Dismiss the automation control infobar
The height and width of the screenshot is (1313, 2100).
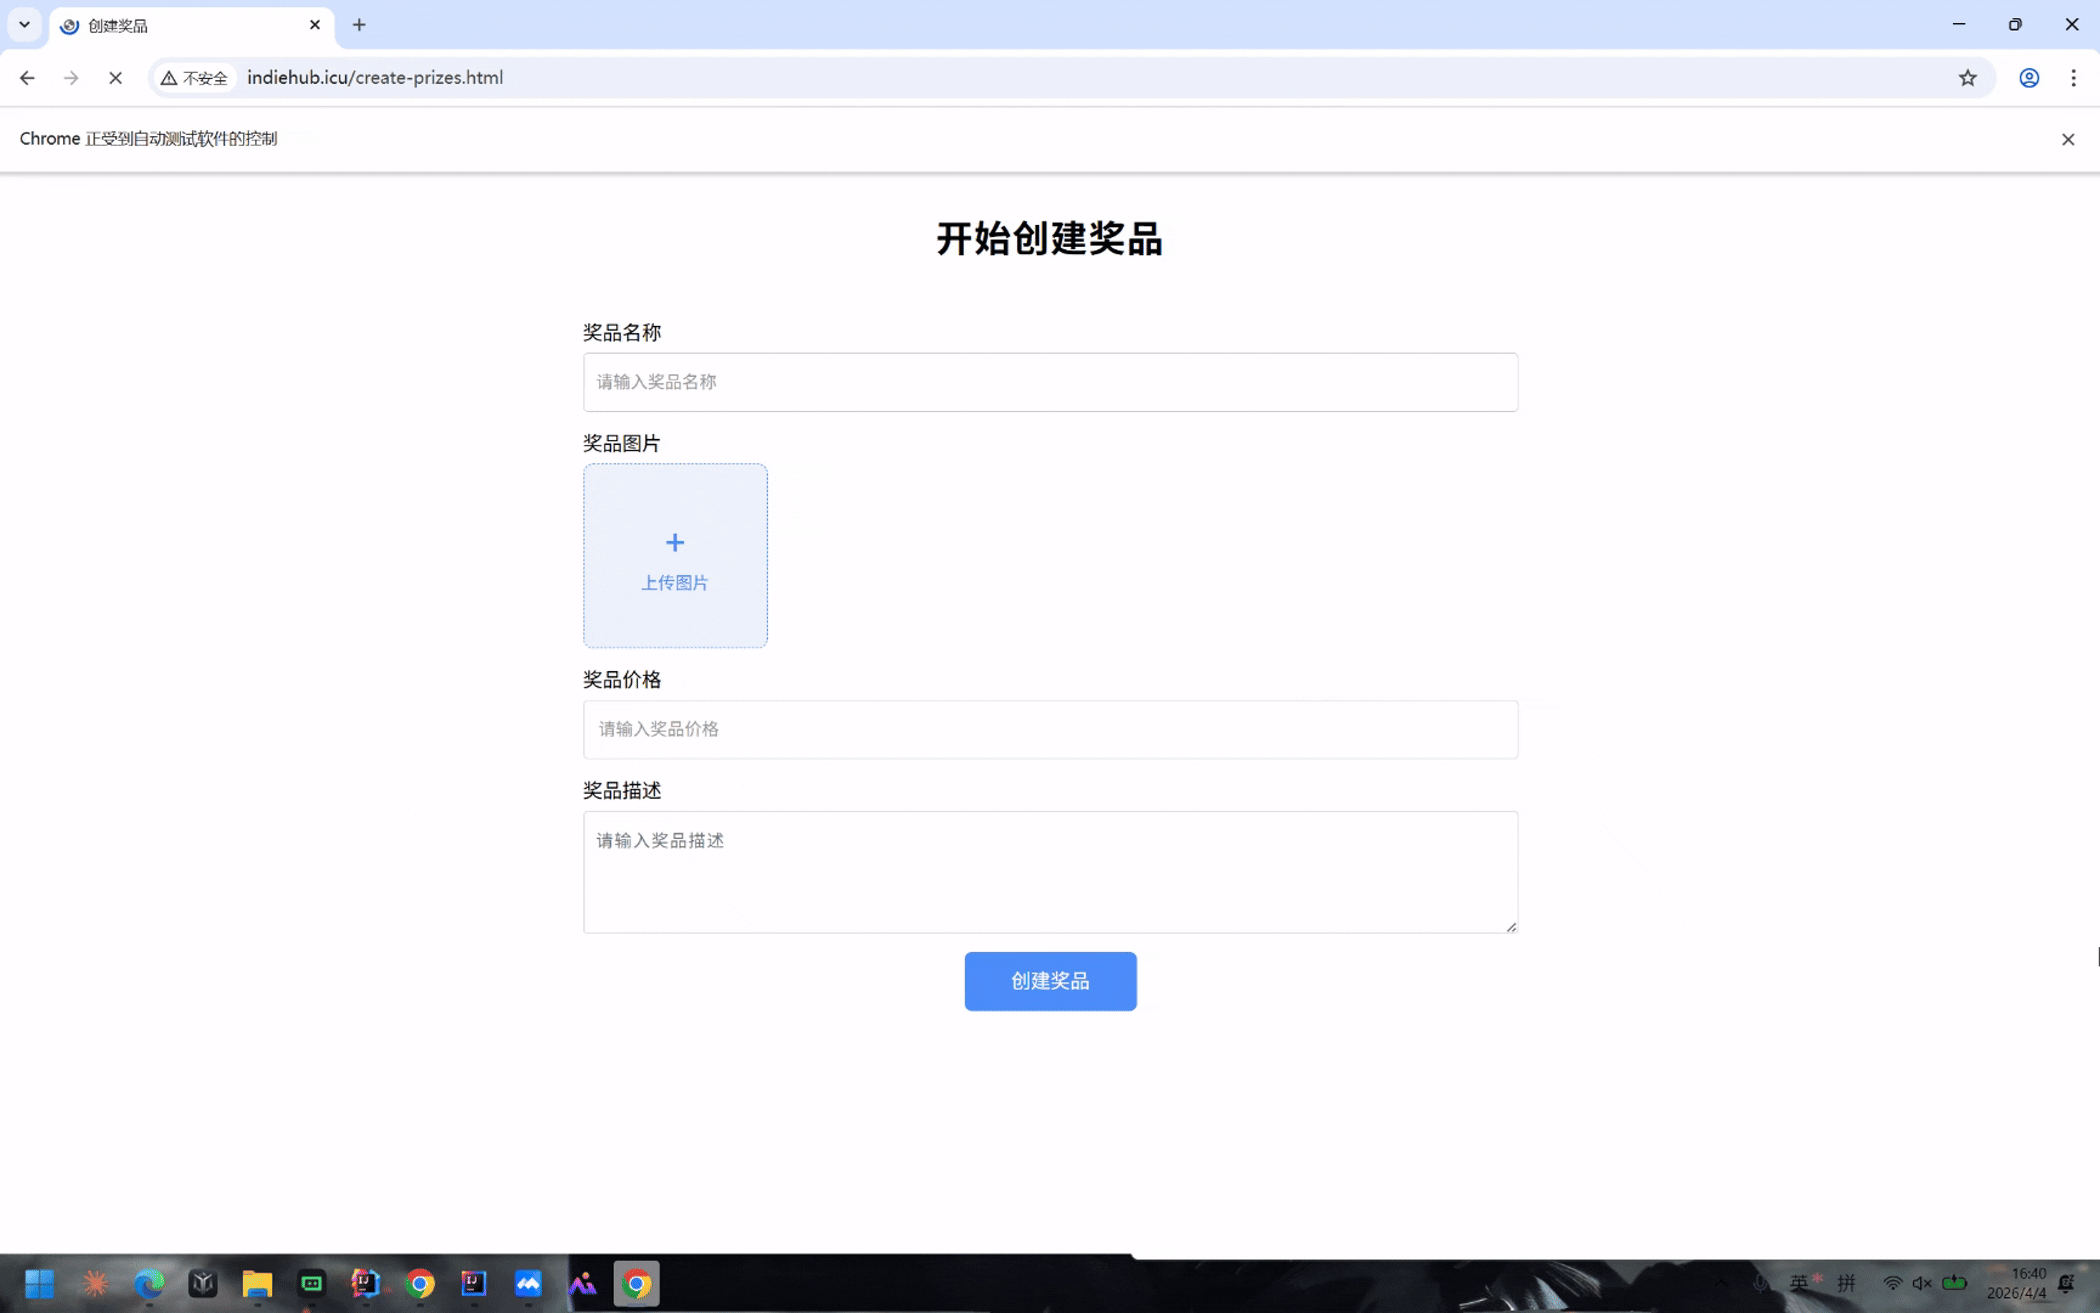coord(2067,139)
